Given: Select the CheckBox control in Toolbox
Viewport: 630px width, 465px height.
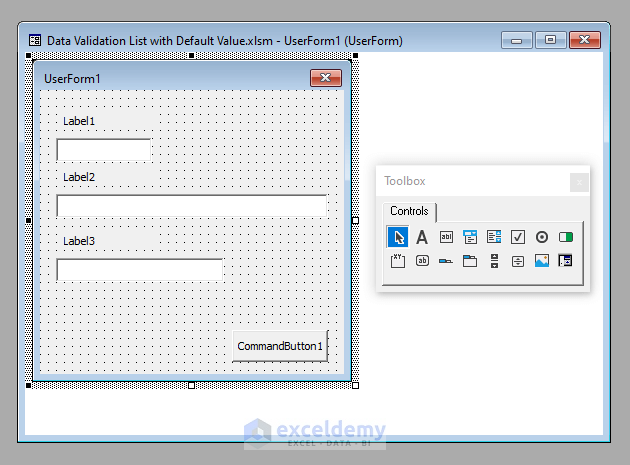Looking at the screenshot, I should tap(518, 237).
